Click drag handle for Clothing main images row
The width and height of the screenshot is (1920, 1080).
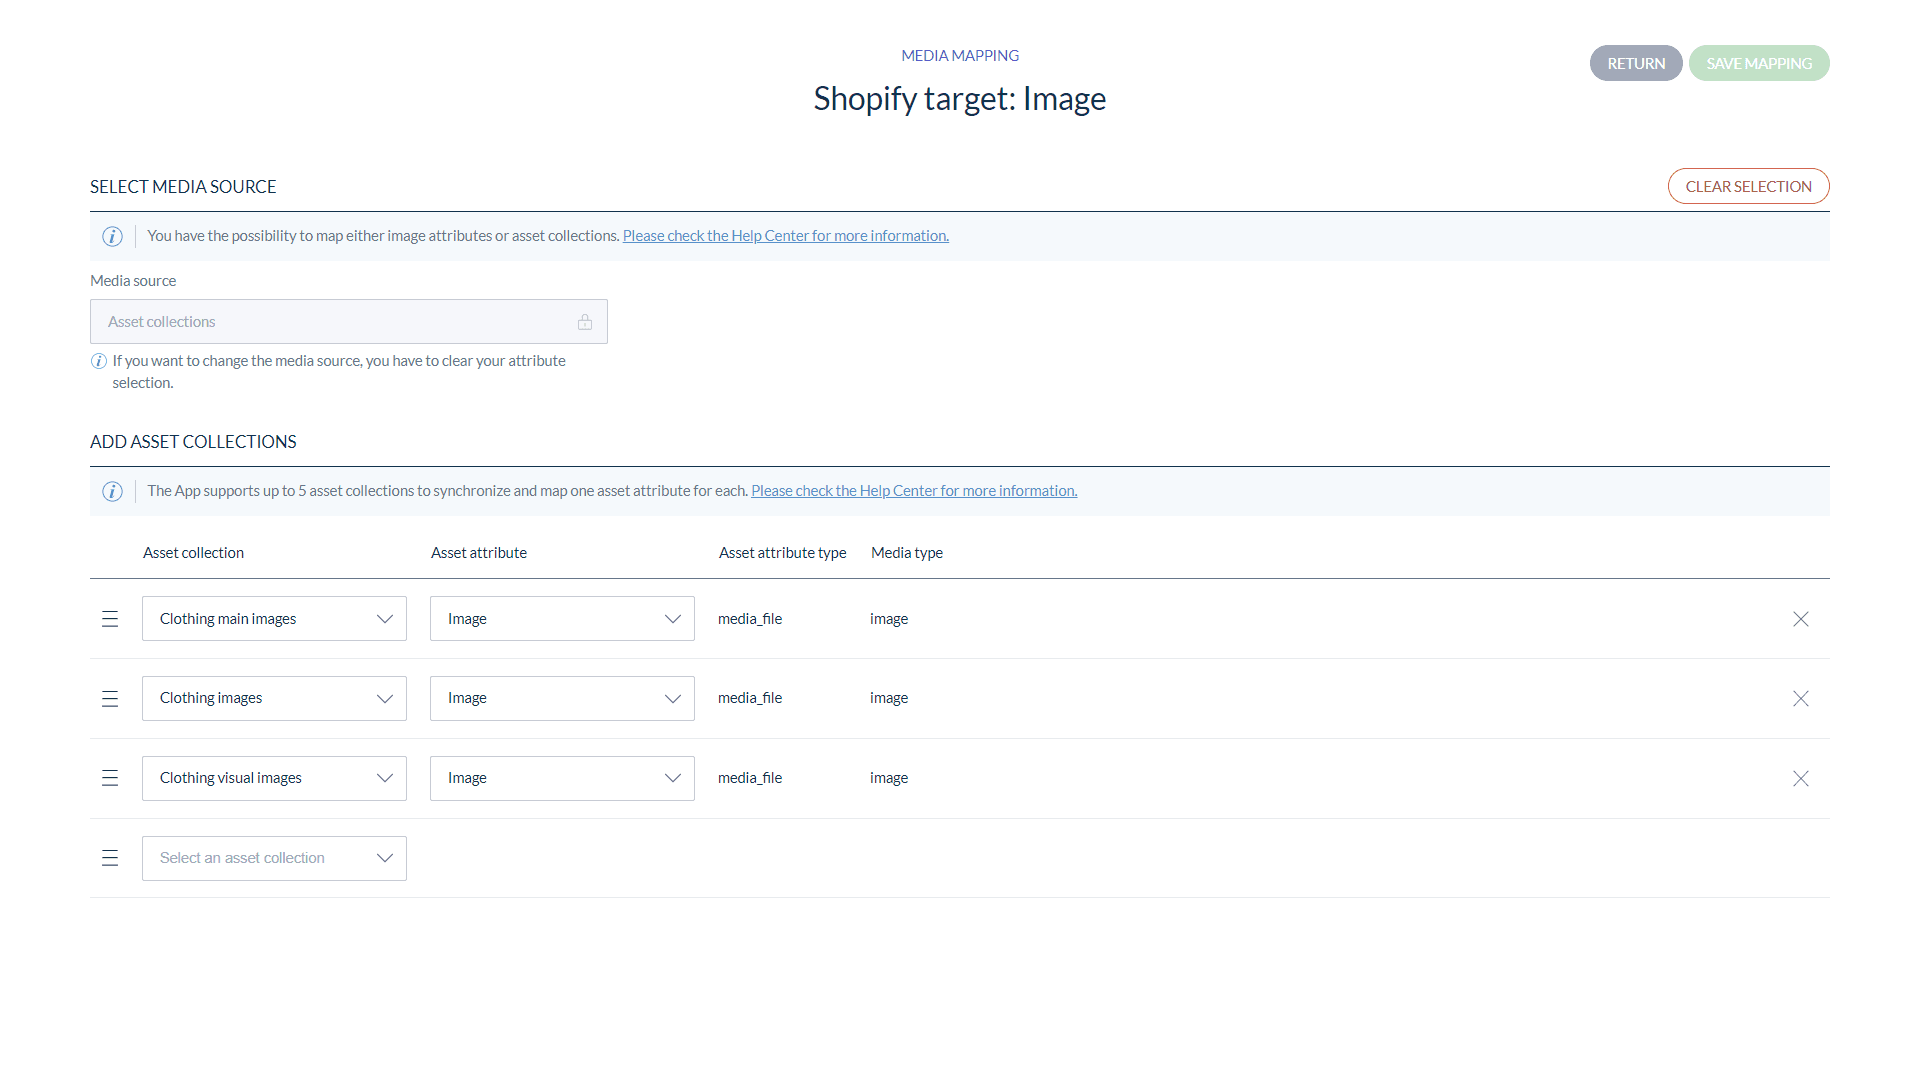pos(110,619)
